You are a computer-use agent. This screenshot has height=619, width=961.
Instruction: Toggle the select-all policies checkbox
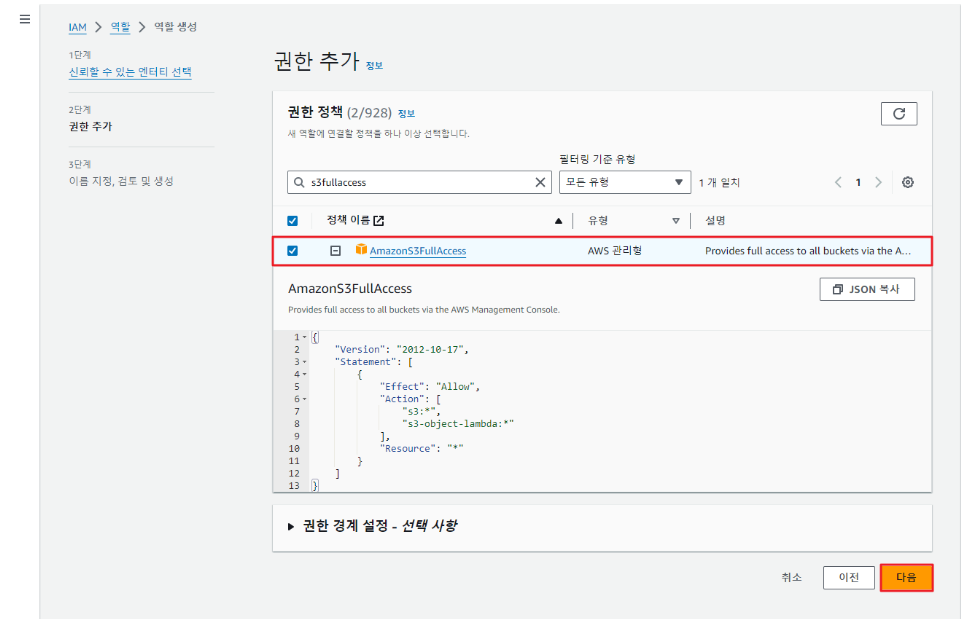click(x=292, y=221)
